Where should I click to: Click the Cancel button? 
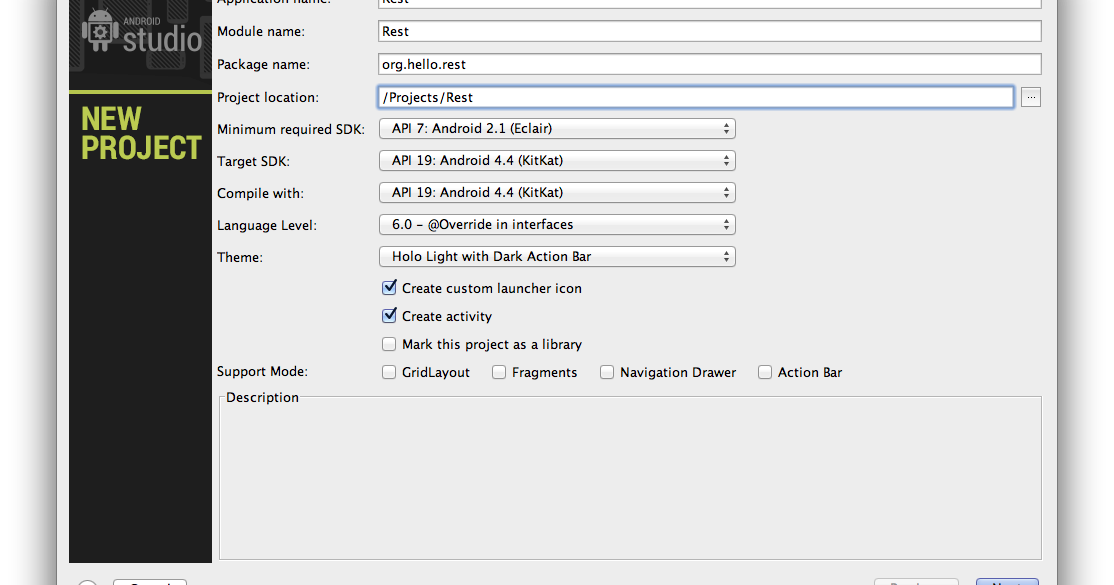(x=149, y=583)
